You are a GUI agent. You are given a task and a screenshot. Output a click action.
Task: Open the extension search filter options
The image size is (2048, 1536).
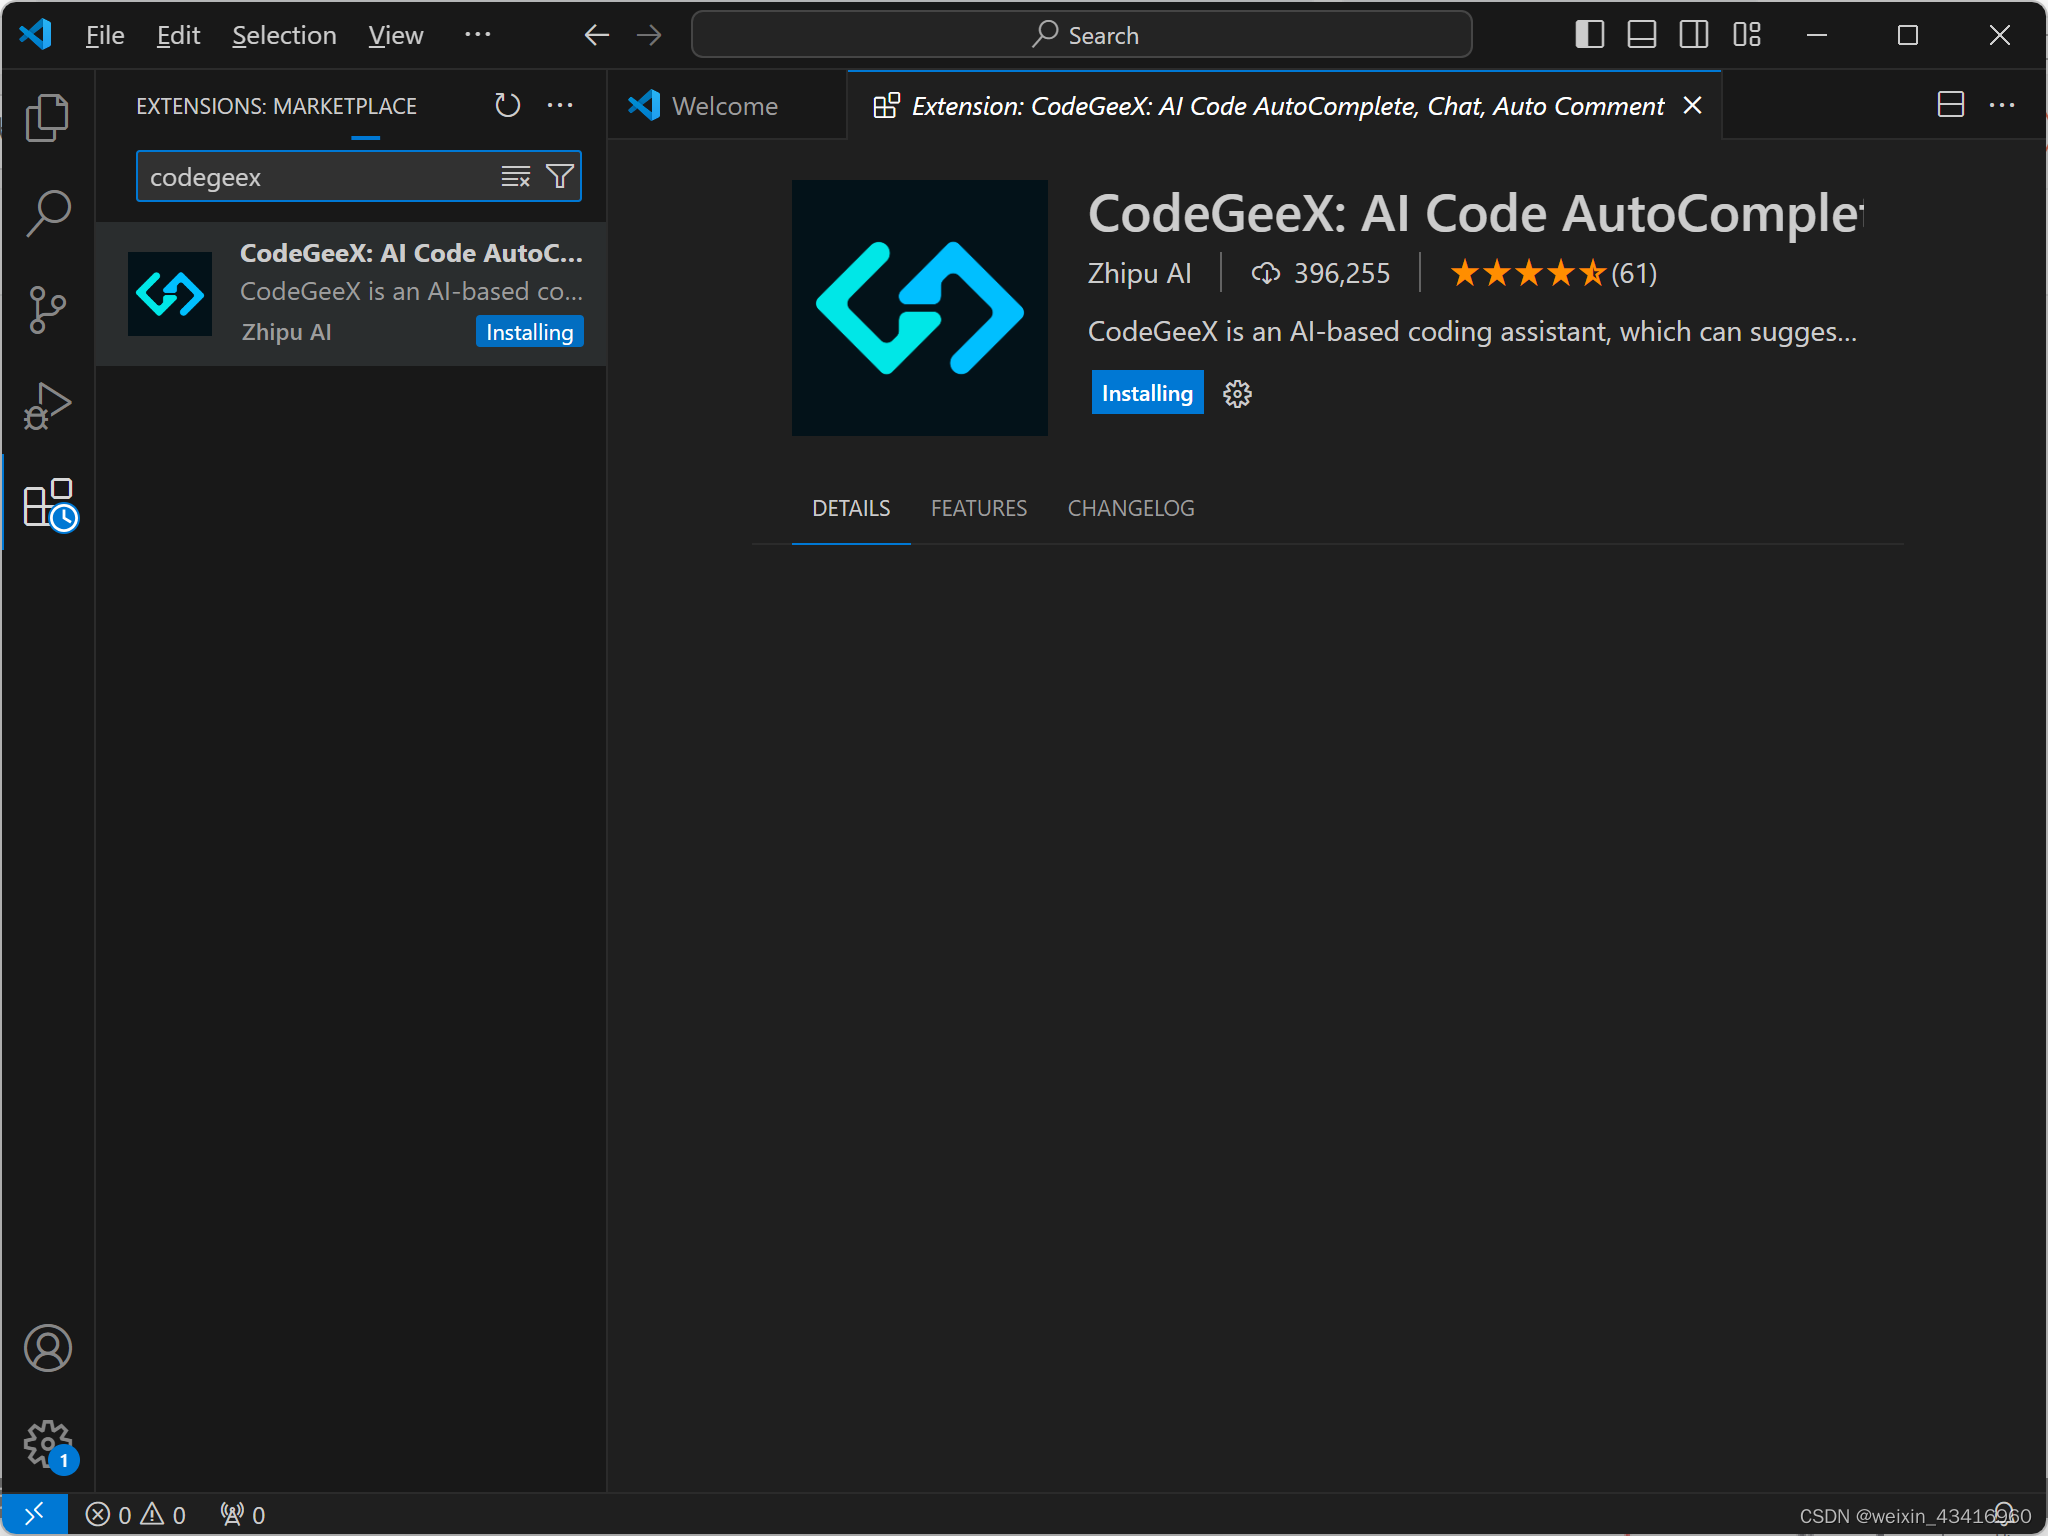[560, 177]
